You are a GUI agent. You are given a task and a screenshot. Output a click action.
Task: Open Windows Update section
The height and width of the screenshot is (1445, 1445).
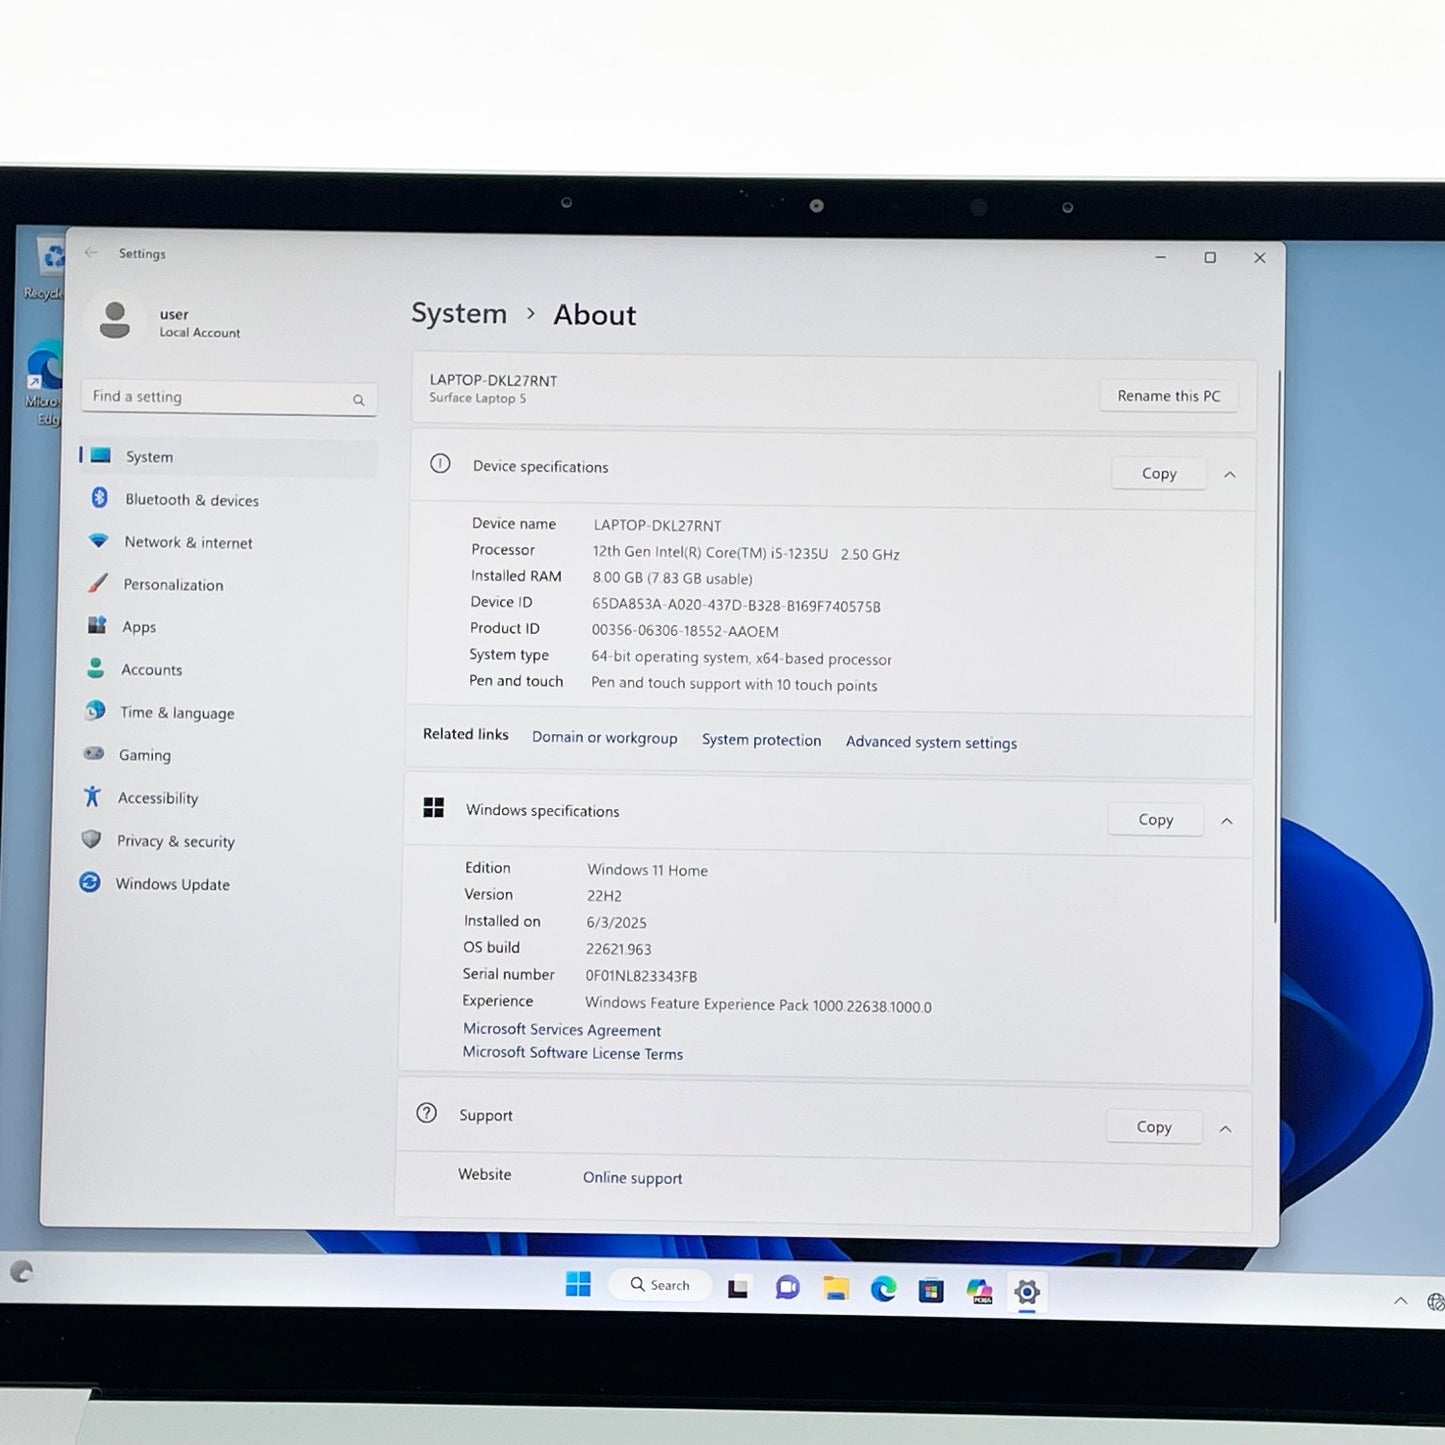(172, 885)
